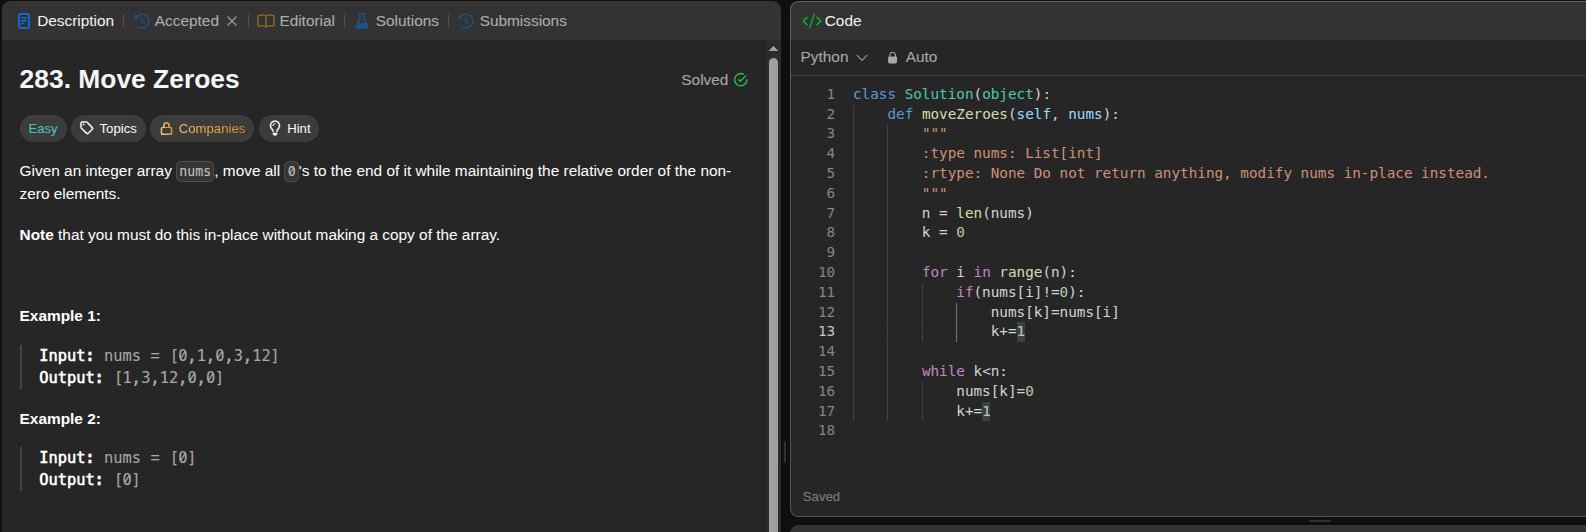Show the Companies list
Screen dimensions: 1586x532
pyautogui.click(x=202, y=128)
